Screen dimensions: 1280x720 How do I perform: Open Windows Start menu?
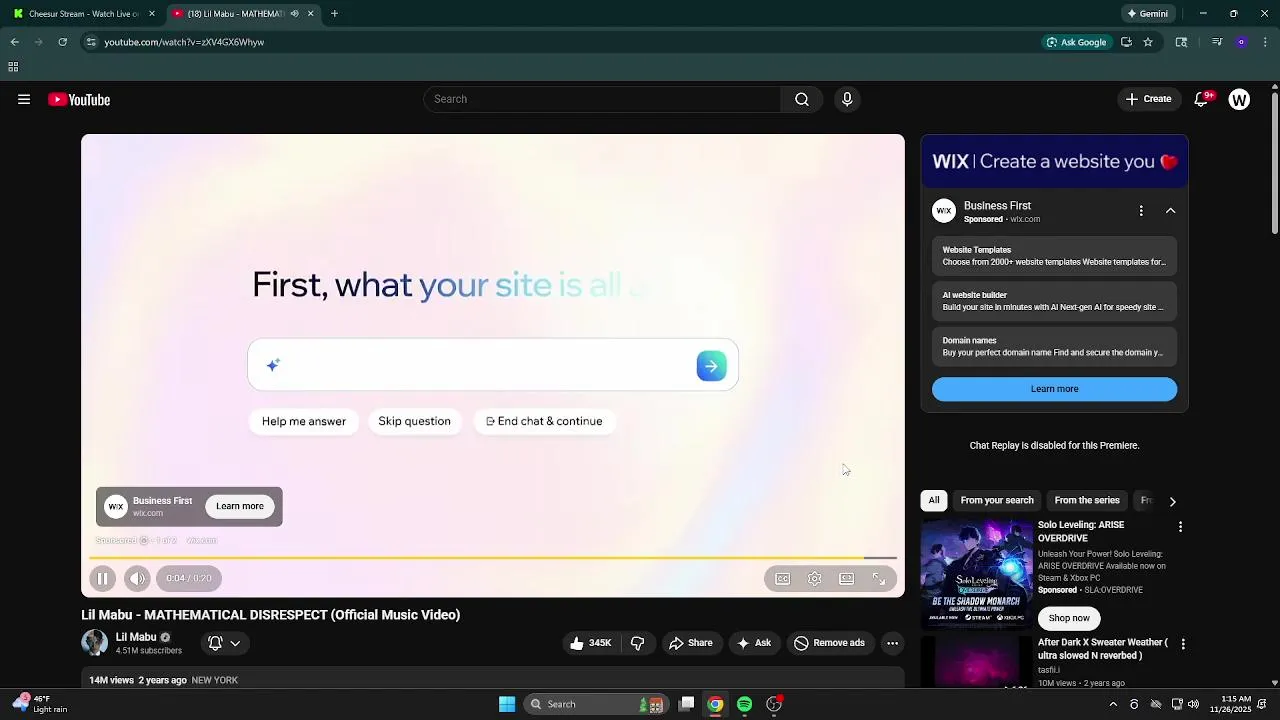tap(507, 704)
